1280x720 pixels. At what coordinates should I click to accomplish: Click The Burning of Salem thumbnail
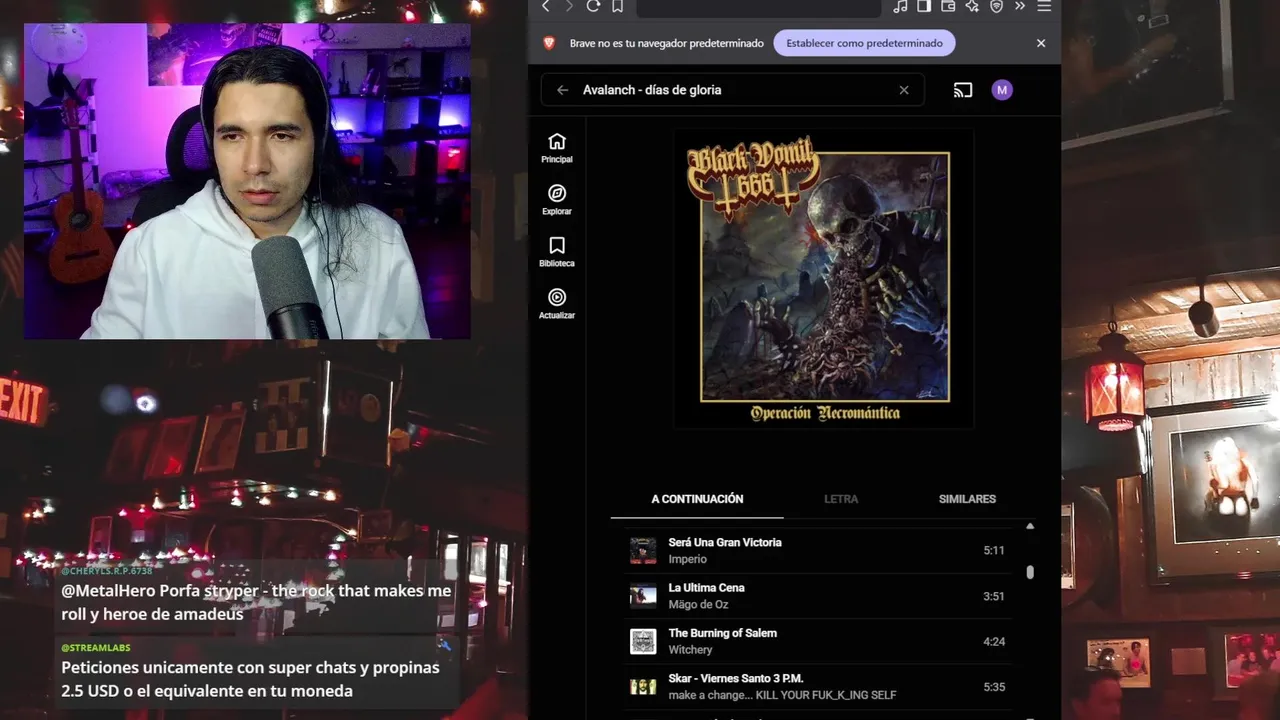tap(643, 641)
